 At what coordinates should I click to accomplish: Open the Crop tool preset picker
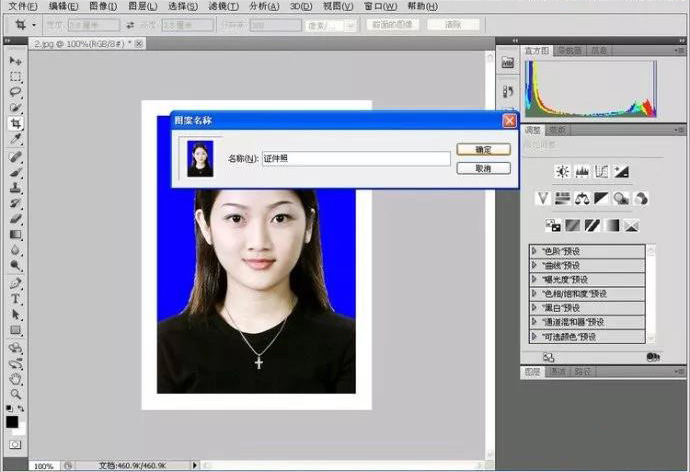[x=34, y=25]
